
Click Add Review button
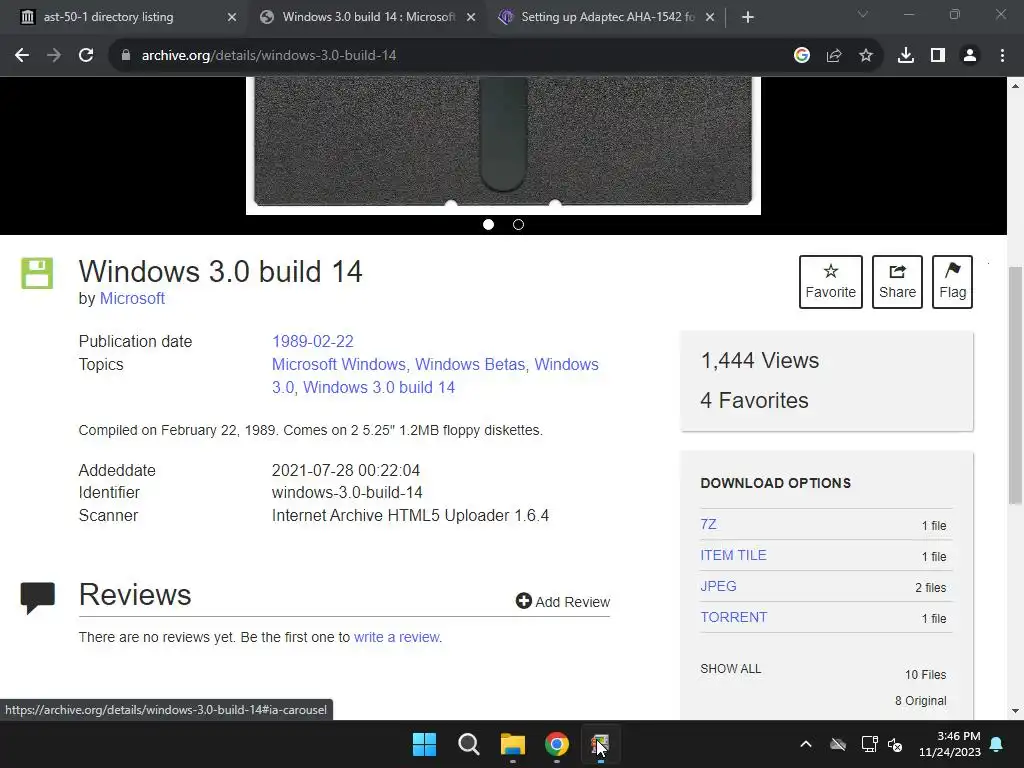pyautogui.click(x=563, y=601)
